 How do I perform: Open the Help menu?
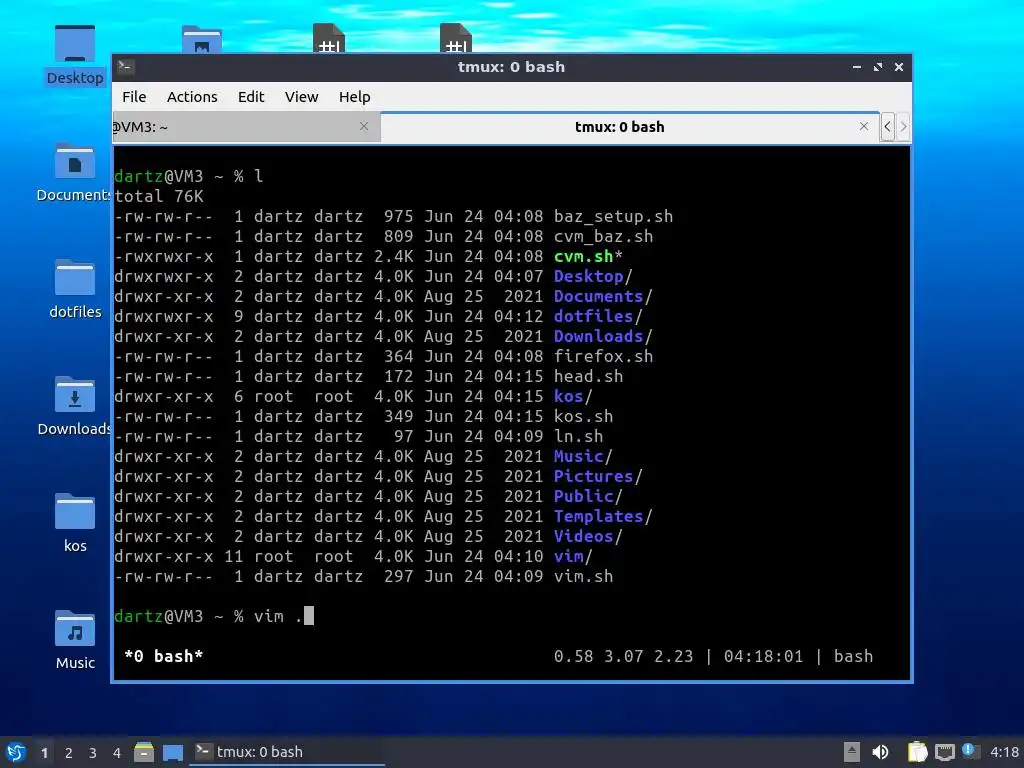tap(355, 97)
